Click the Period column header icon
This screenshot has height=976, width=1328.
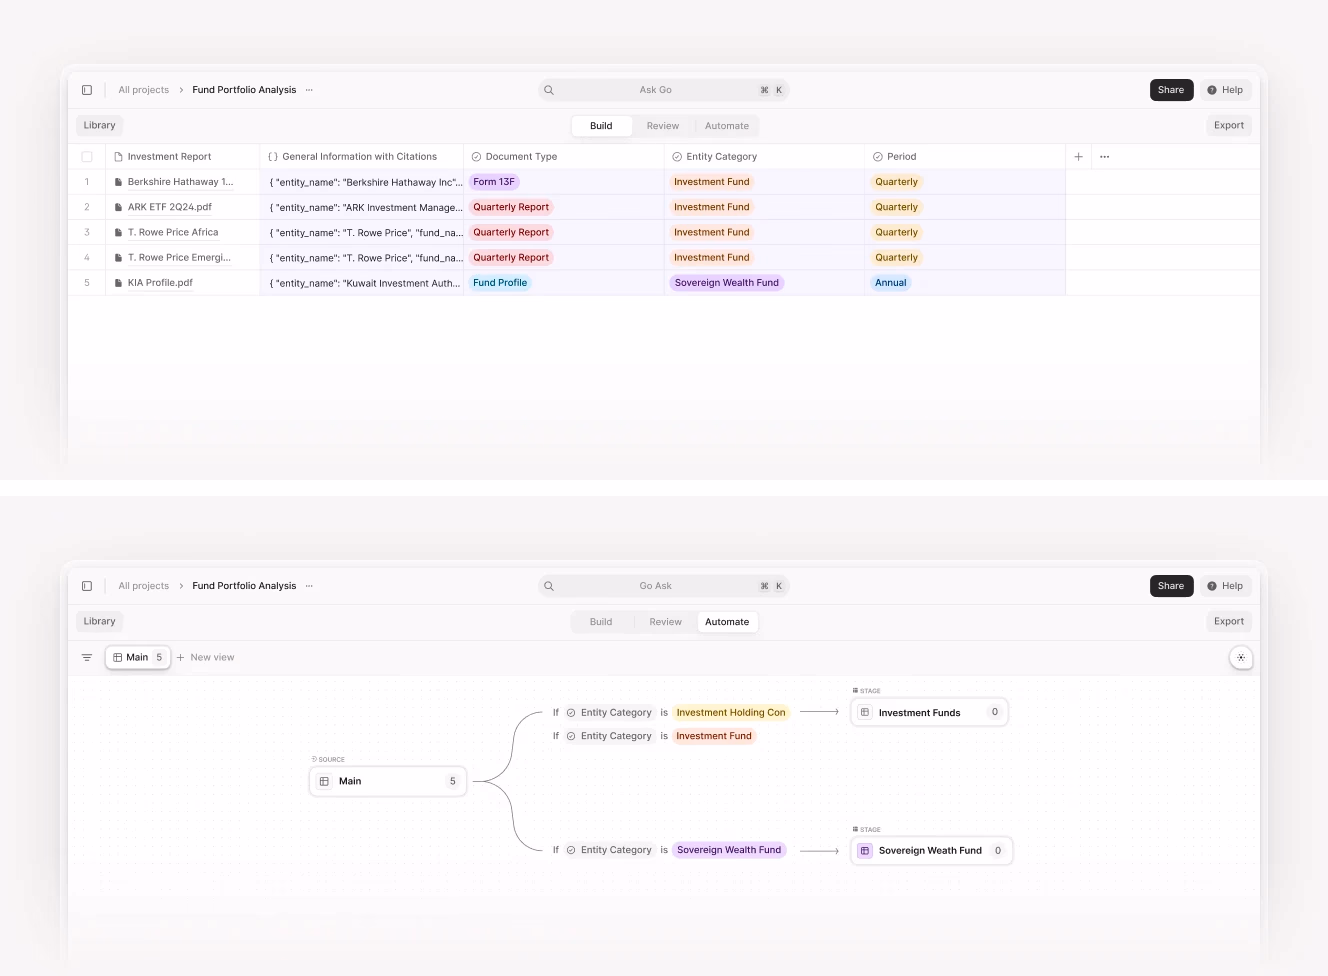pyautogui.click(x=878, y=157)
